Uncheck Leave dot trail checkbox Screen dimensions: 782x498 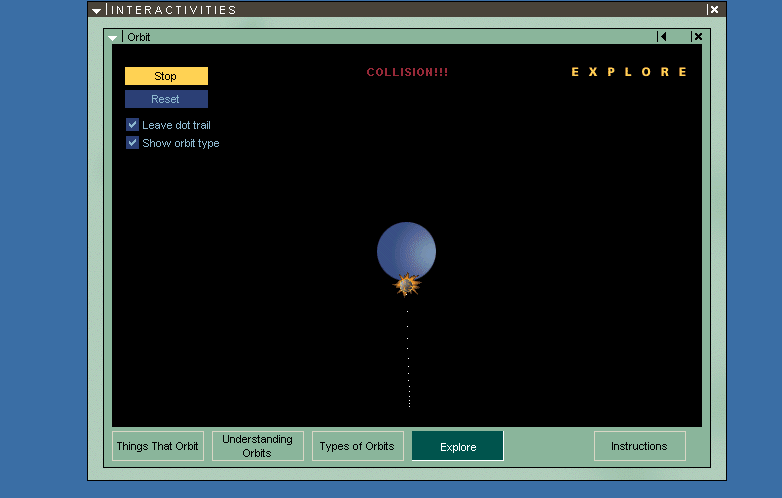click(x=132, y=125)
